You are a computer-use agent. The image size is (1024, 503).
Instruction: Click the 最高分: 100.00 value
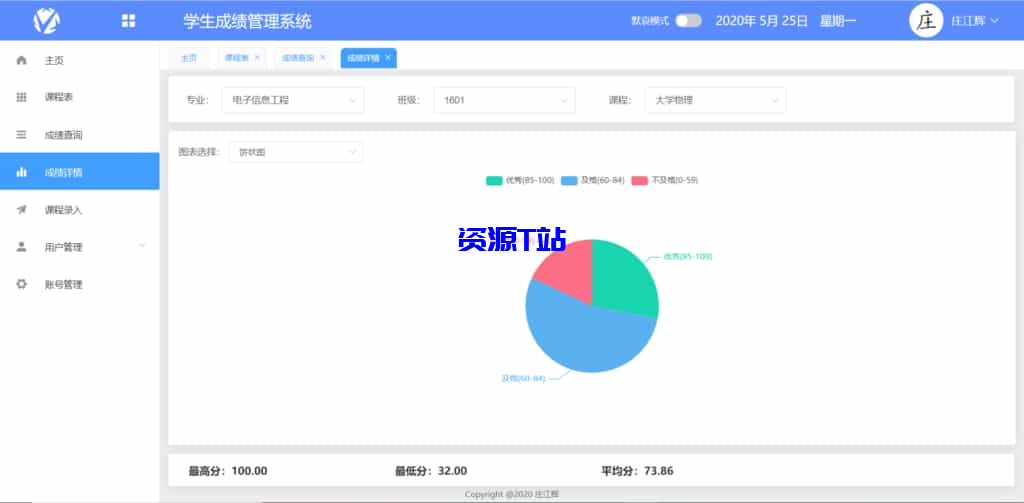pyautogui.click(x=228, y=471)
